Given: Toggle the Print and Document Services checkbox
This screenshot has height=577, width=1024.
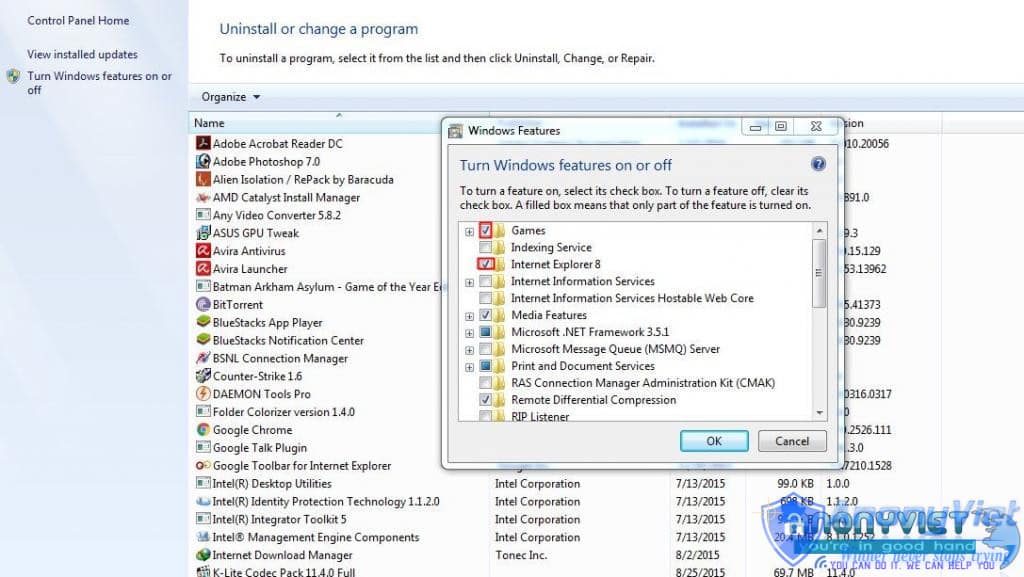Looking at the screenshot, I should 485,366.
